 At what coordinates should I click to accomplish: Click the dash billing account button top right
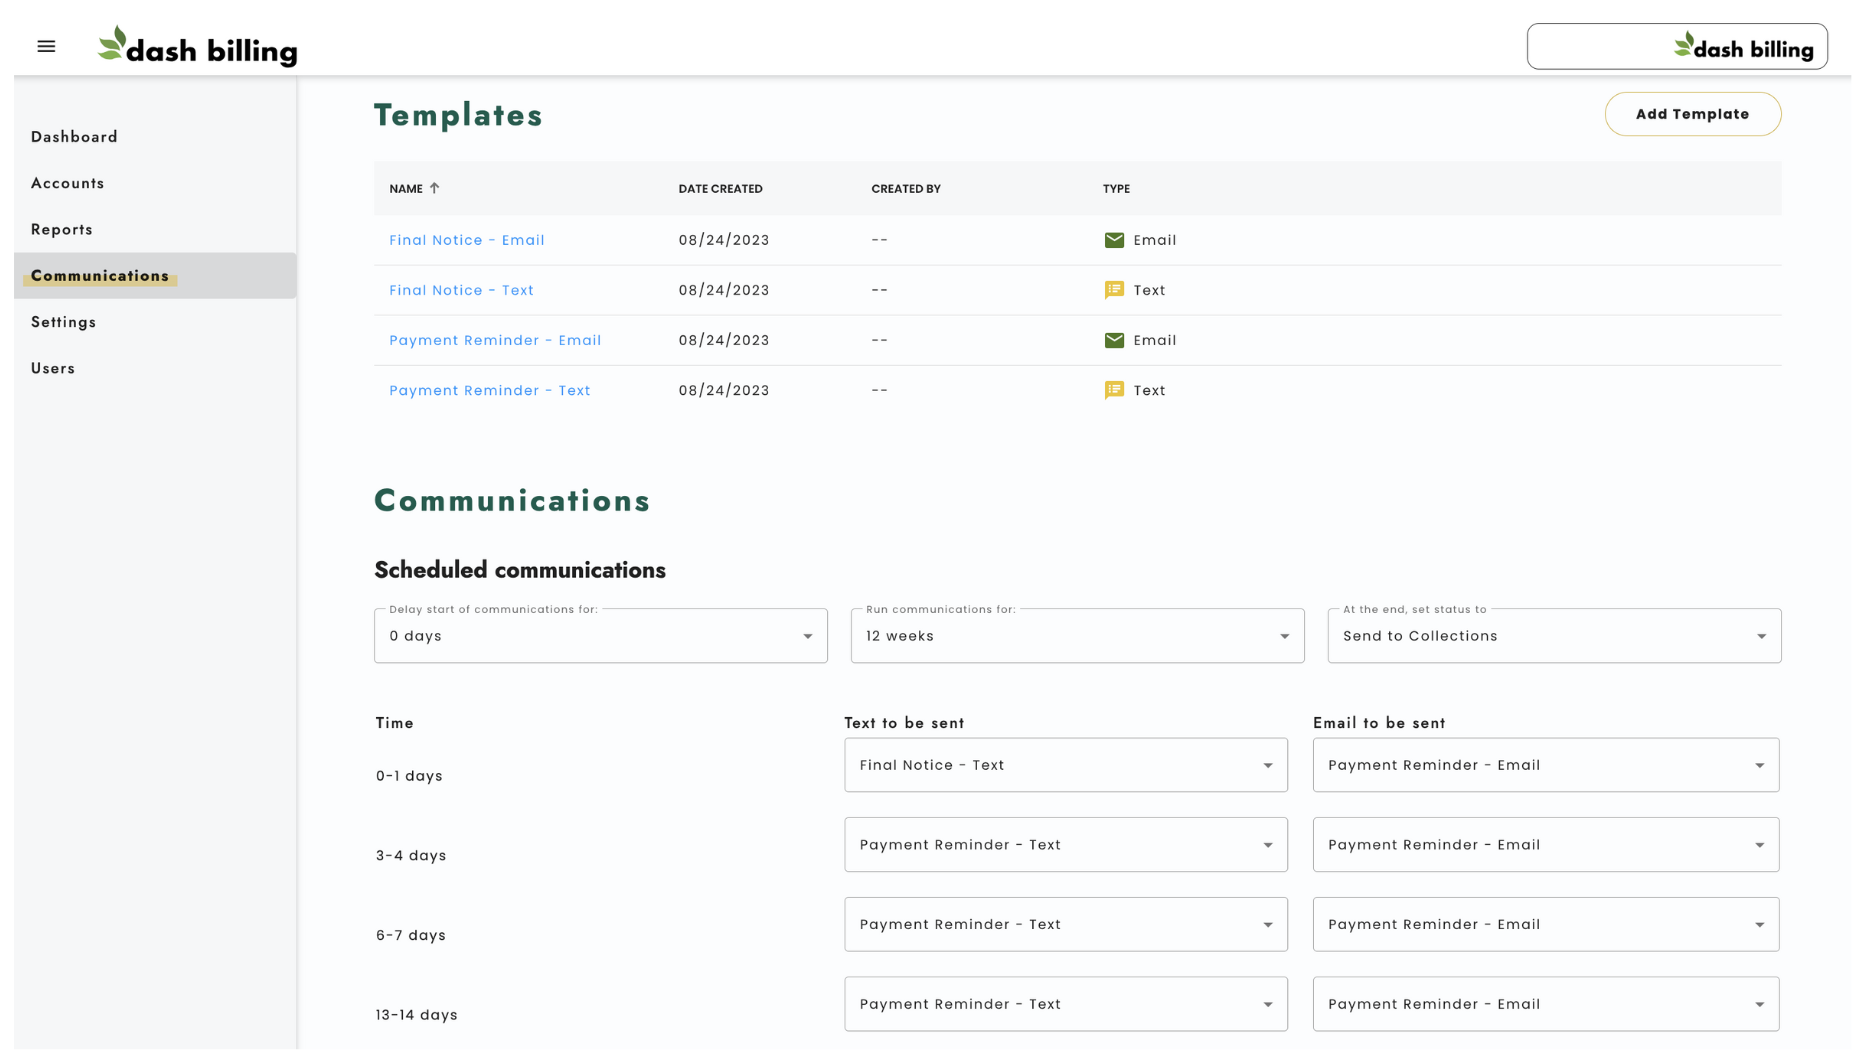(1677, 46)
